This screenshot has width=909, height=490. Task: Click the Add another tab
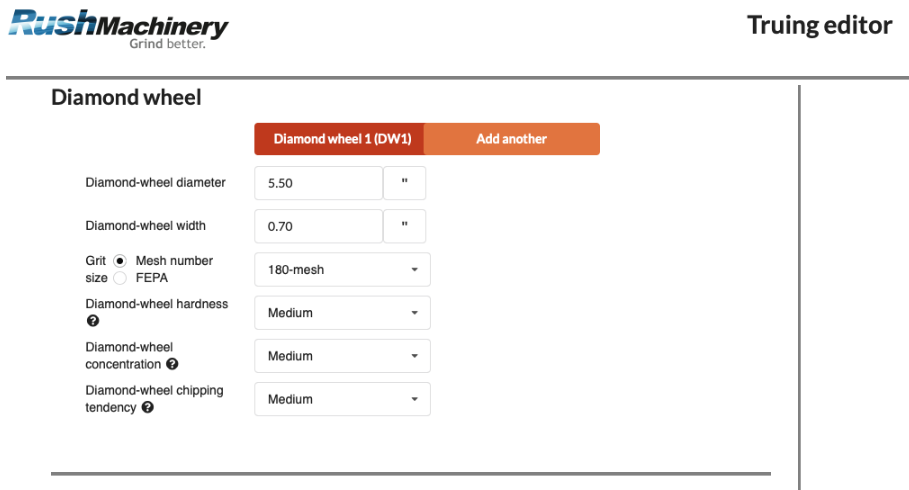511,139
